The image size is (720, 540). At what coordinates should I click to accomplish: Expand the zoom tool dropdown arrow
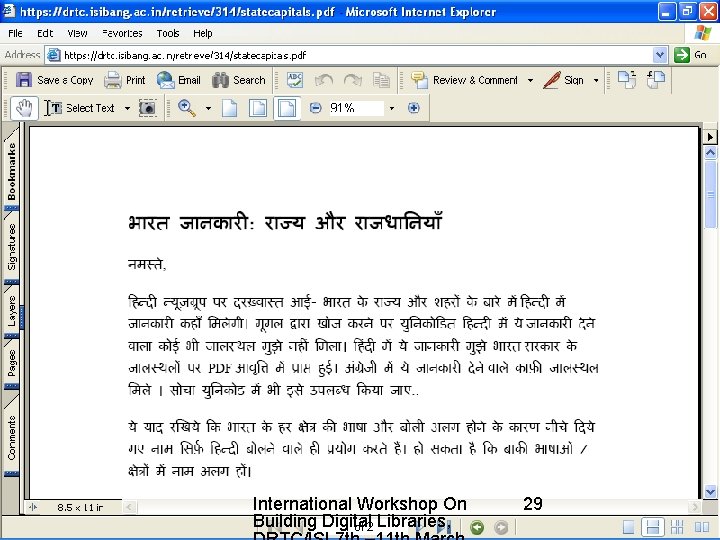point(208,109)
